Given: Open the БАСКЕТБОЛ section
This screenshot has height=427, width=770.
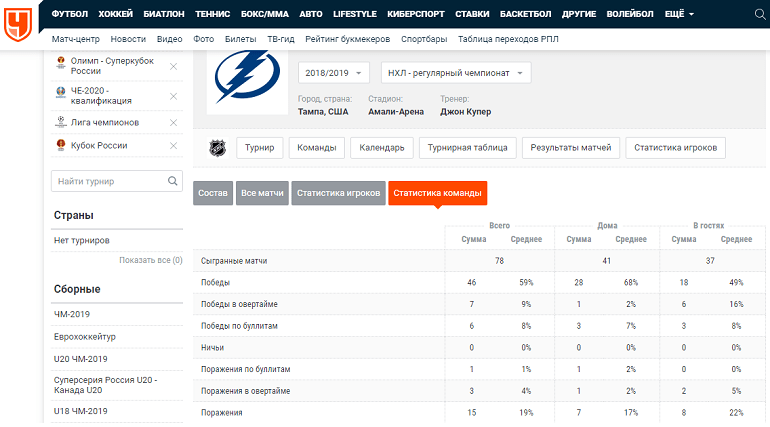Looking at the screenshot, I should coord(525,14).
